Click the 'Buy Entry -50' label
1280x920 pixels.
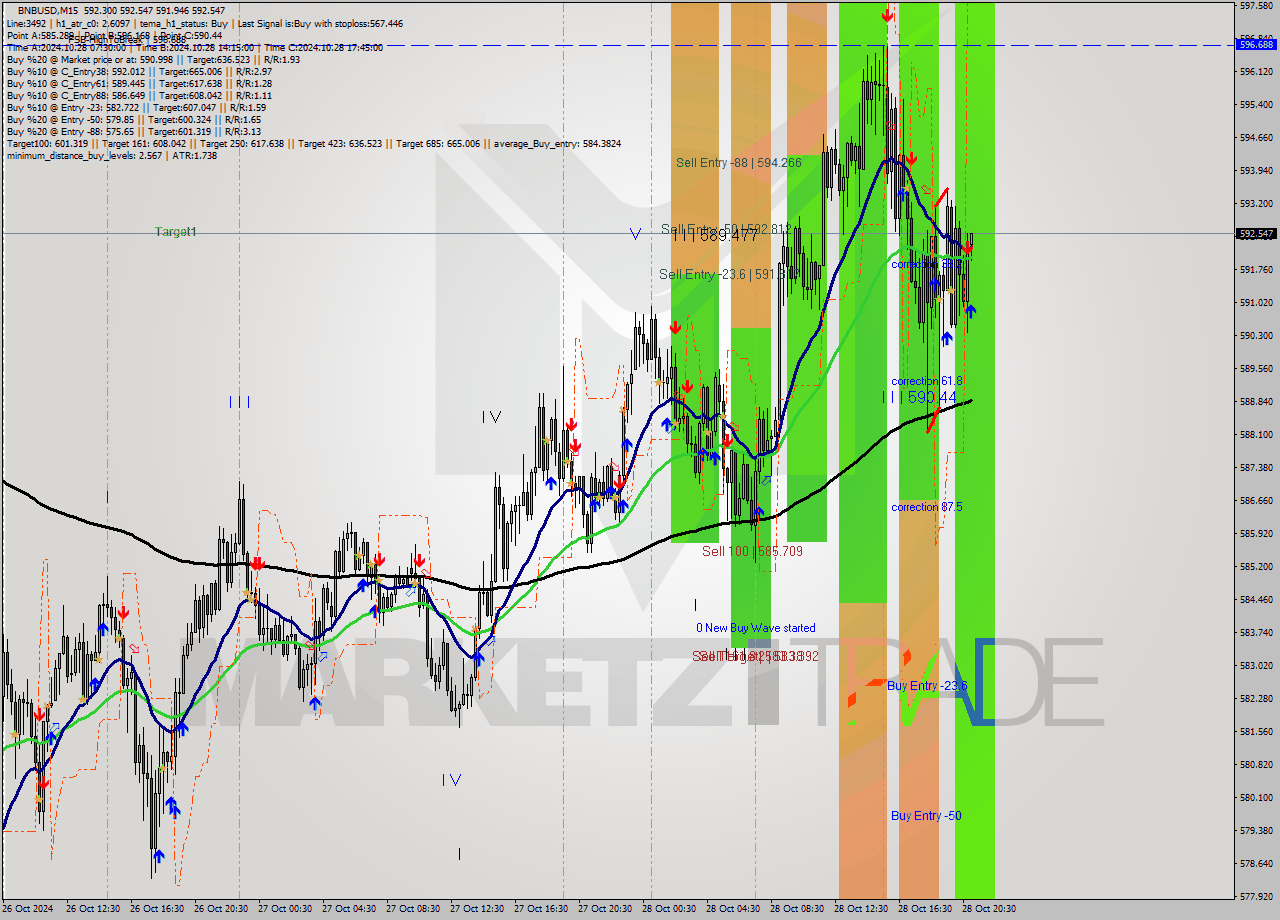(x=926, y=816)
